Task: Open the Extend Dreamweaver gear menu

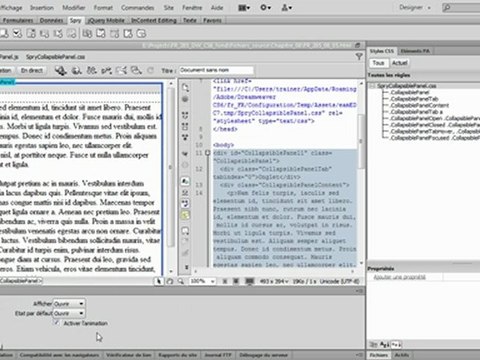Action: coord(265,7)
